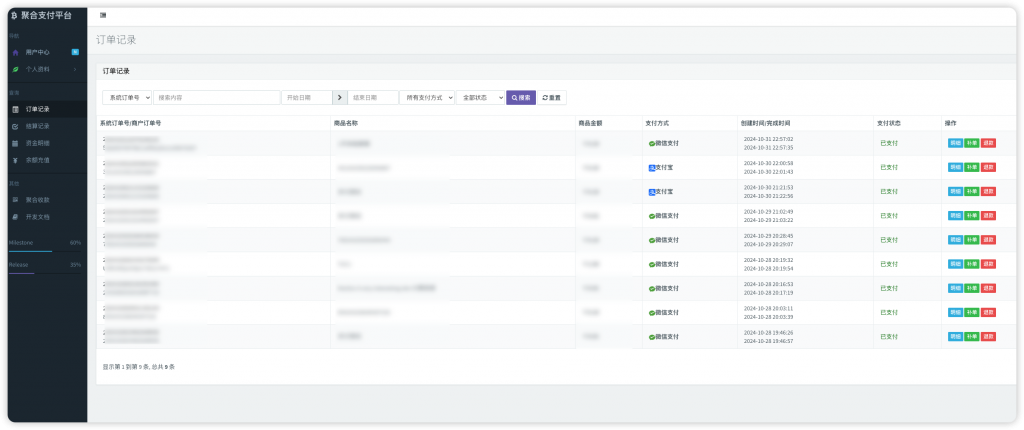Image resolution: width=1024 pixels, height=430 pixels.
Task: Toggle the sidebar menu icon in the top bar
Action: [103, 15]
